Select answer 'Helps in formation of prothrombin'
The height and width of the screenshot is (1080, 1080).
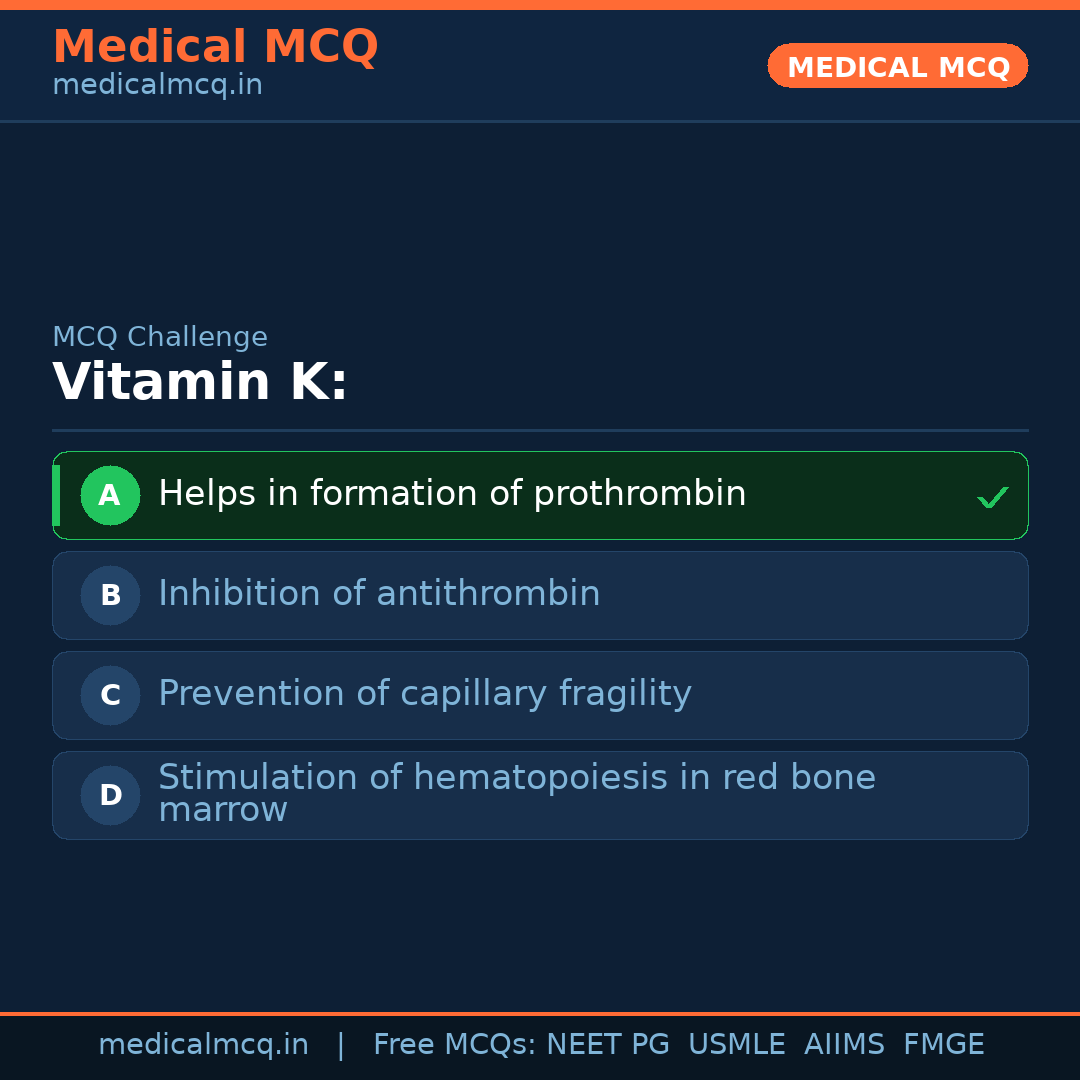[x=452, y=494]
